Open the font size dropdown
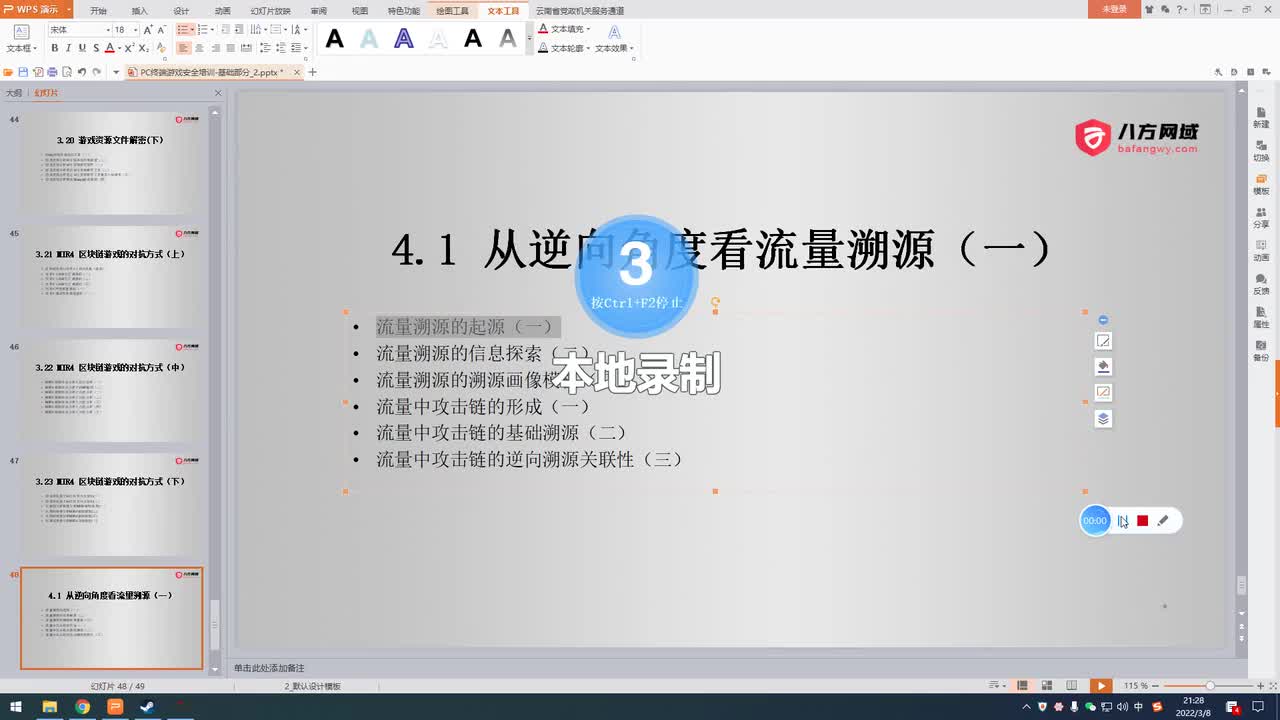This screenshot has width=1280, height=720. pos(134,30)
